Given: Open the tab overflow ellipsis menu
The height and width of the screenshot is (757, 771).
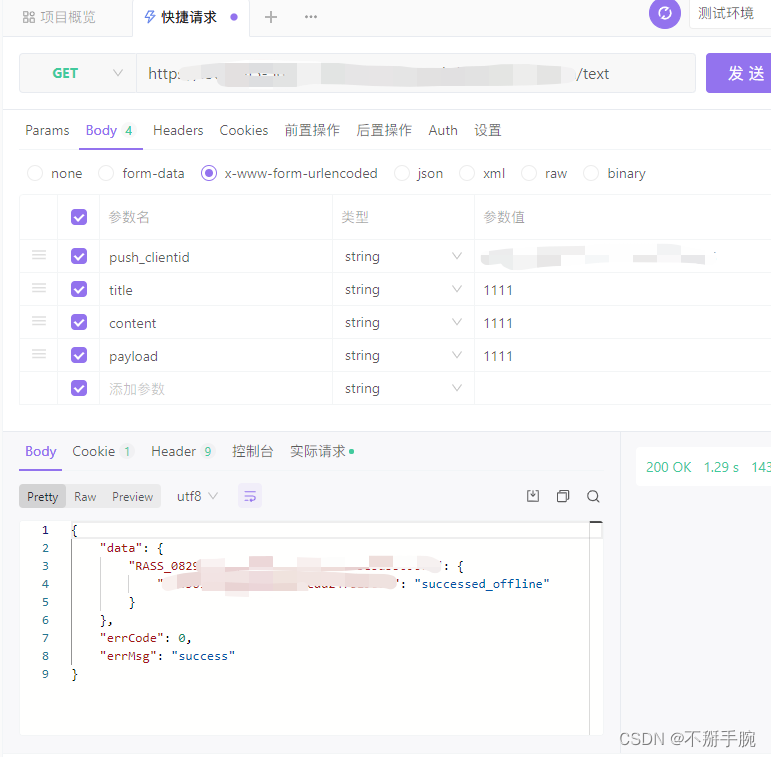Looking at the screenshot, I should point(311,17).
